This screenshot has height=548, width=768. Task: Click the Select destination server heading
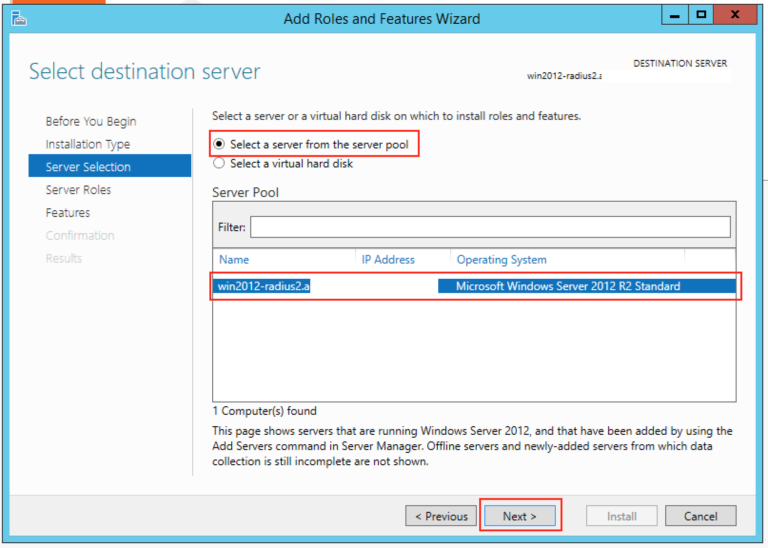coord(144,72)
